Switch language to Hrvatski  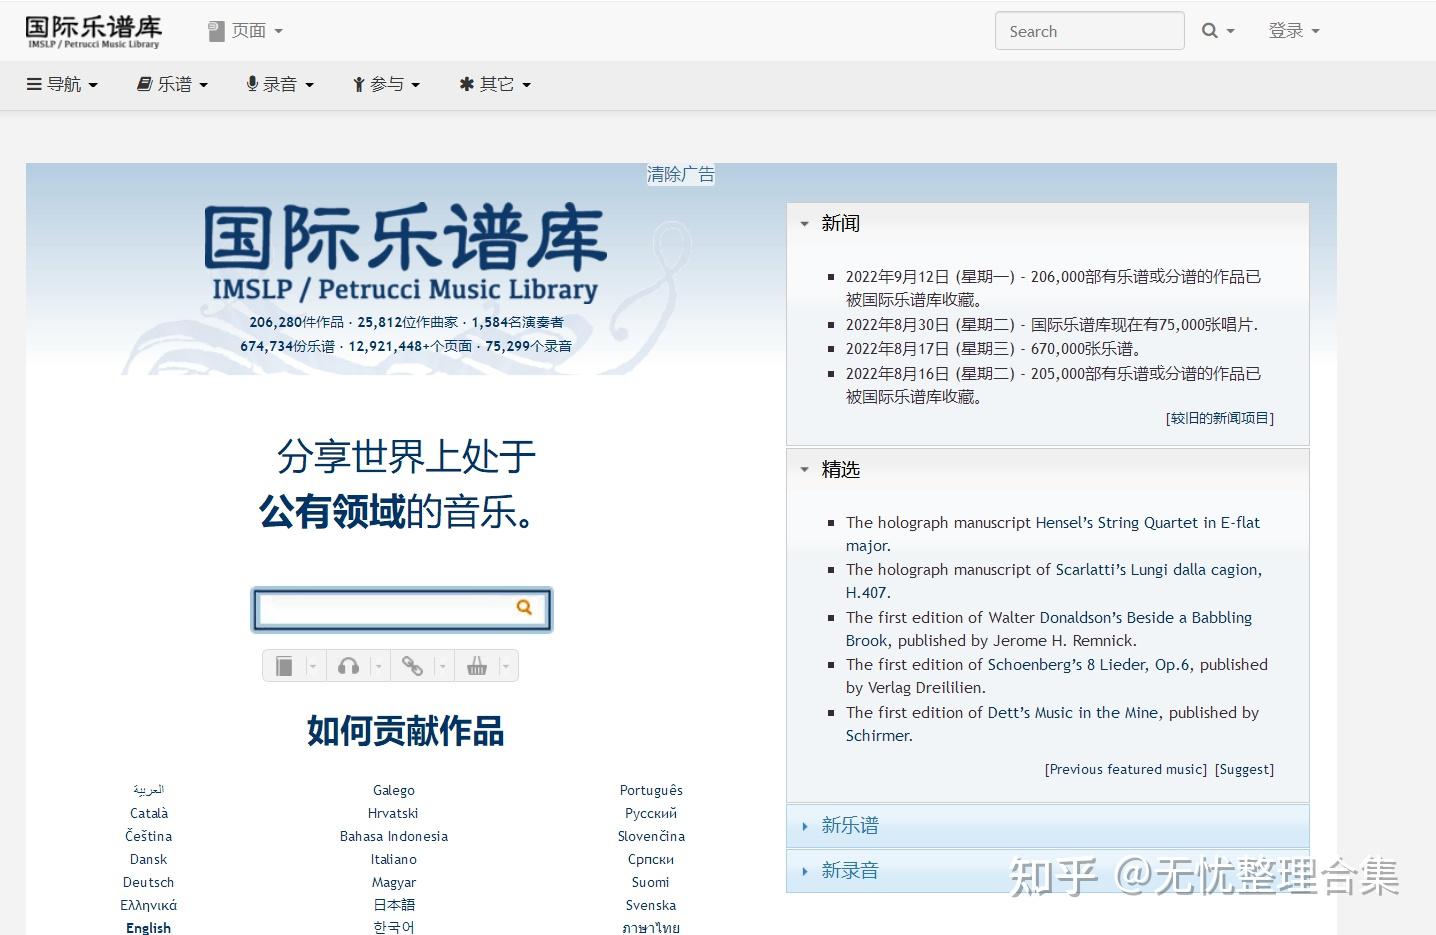[393, 813]
